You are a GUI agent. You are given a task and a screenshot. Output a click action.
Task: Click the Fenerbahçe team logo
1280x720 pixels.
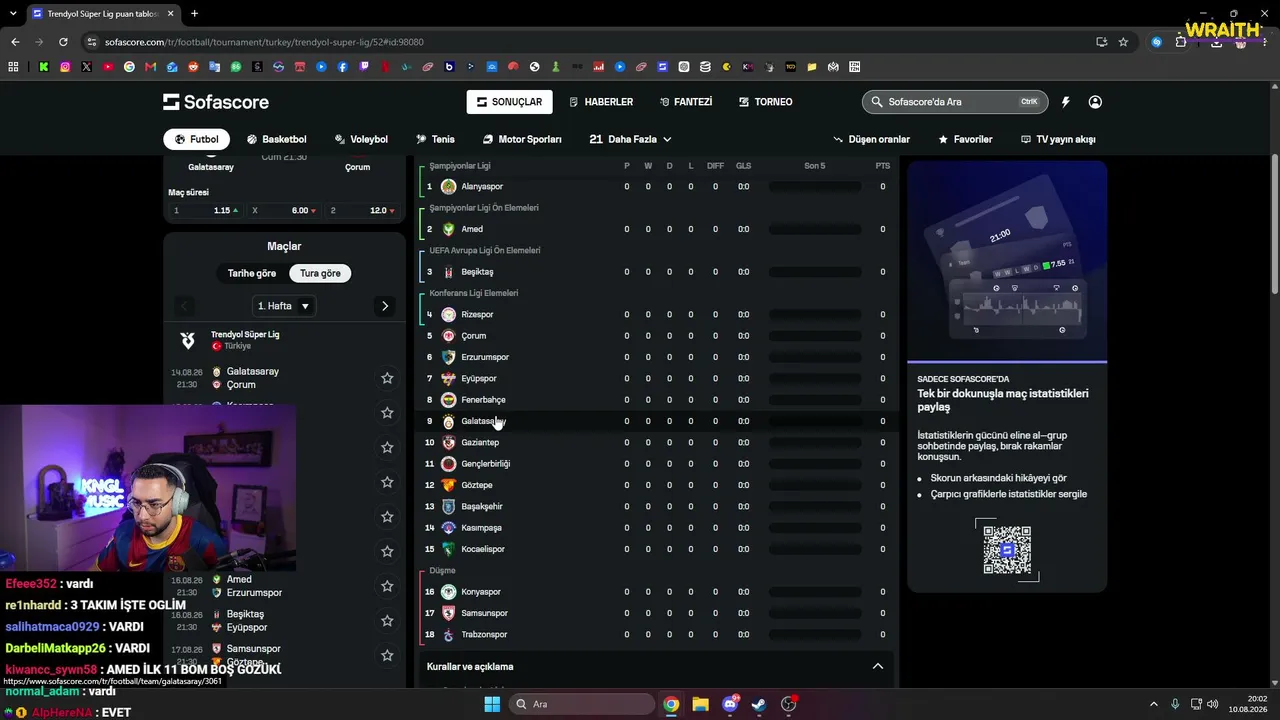coord(449,400)
